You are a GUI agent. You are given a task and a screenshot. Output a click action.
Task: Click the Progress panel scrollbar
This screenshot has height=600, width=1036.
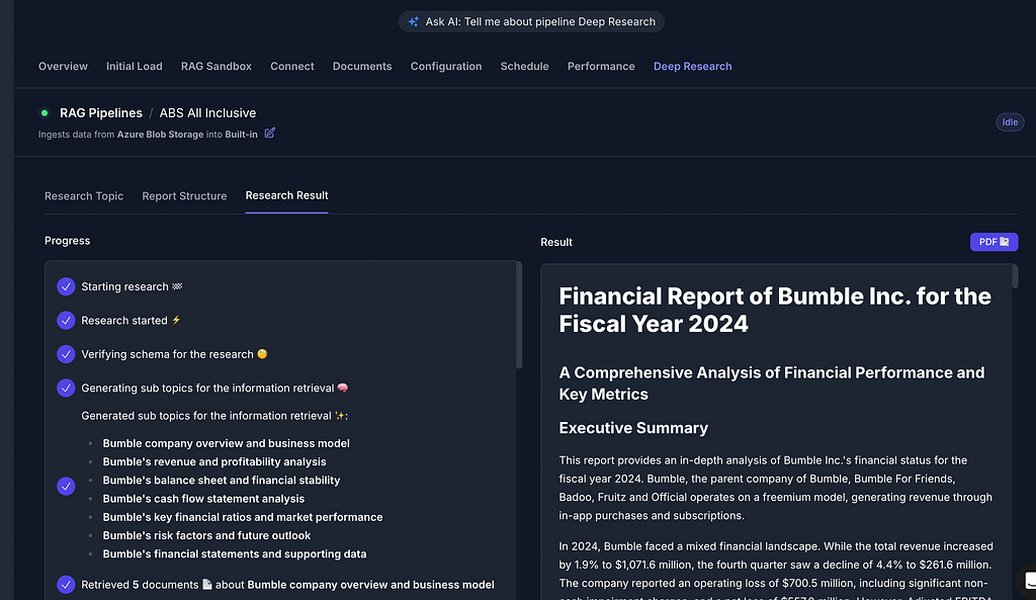[x=519, y=315]
